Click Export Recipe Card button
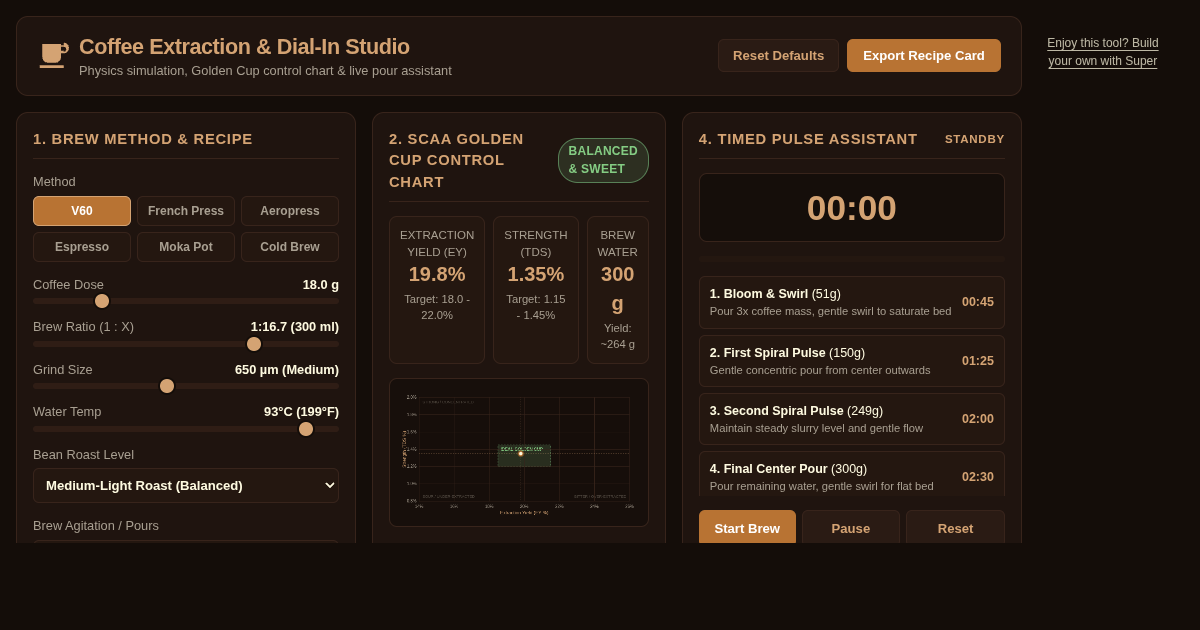1200x630 pixels. pos(924,55)
